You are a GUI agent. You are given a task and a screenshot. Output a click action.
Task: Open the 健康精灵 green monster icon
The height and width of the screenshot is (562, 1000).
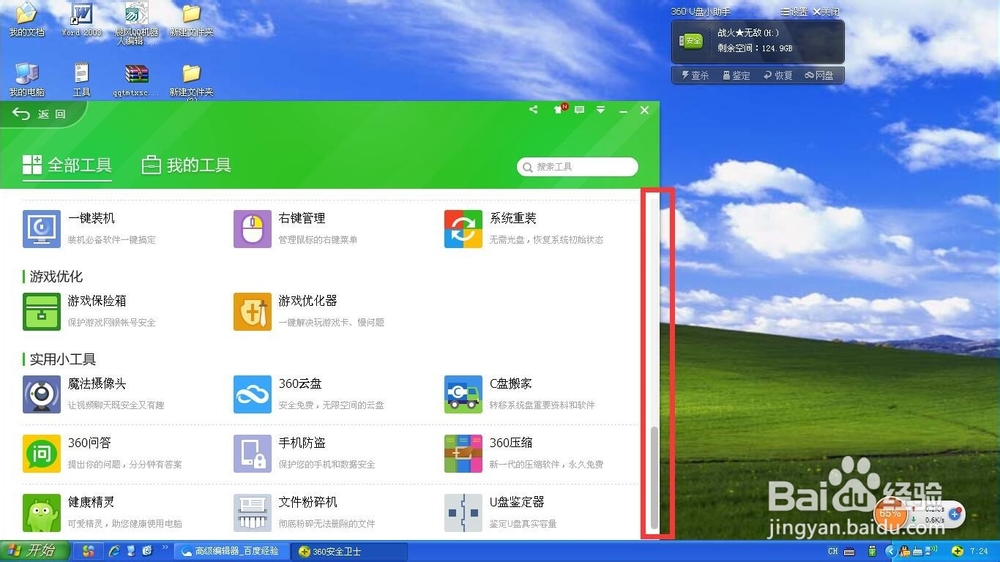pyautogui.click(x=41, y=513)
